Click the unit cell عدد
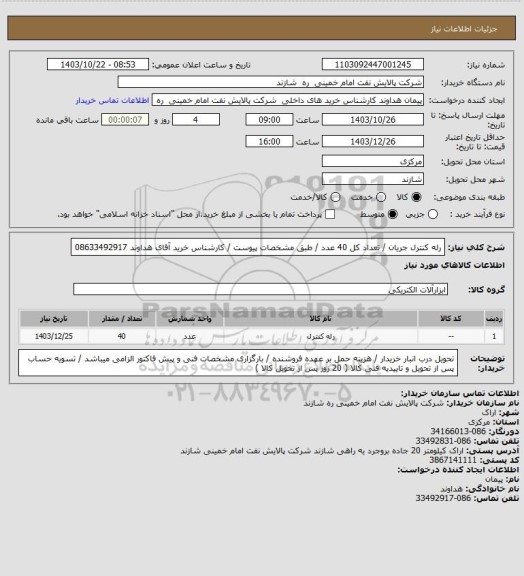Screen dimensions: 524x576 pyautogui.click(x=190, y=336)
